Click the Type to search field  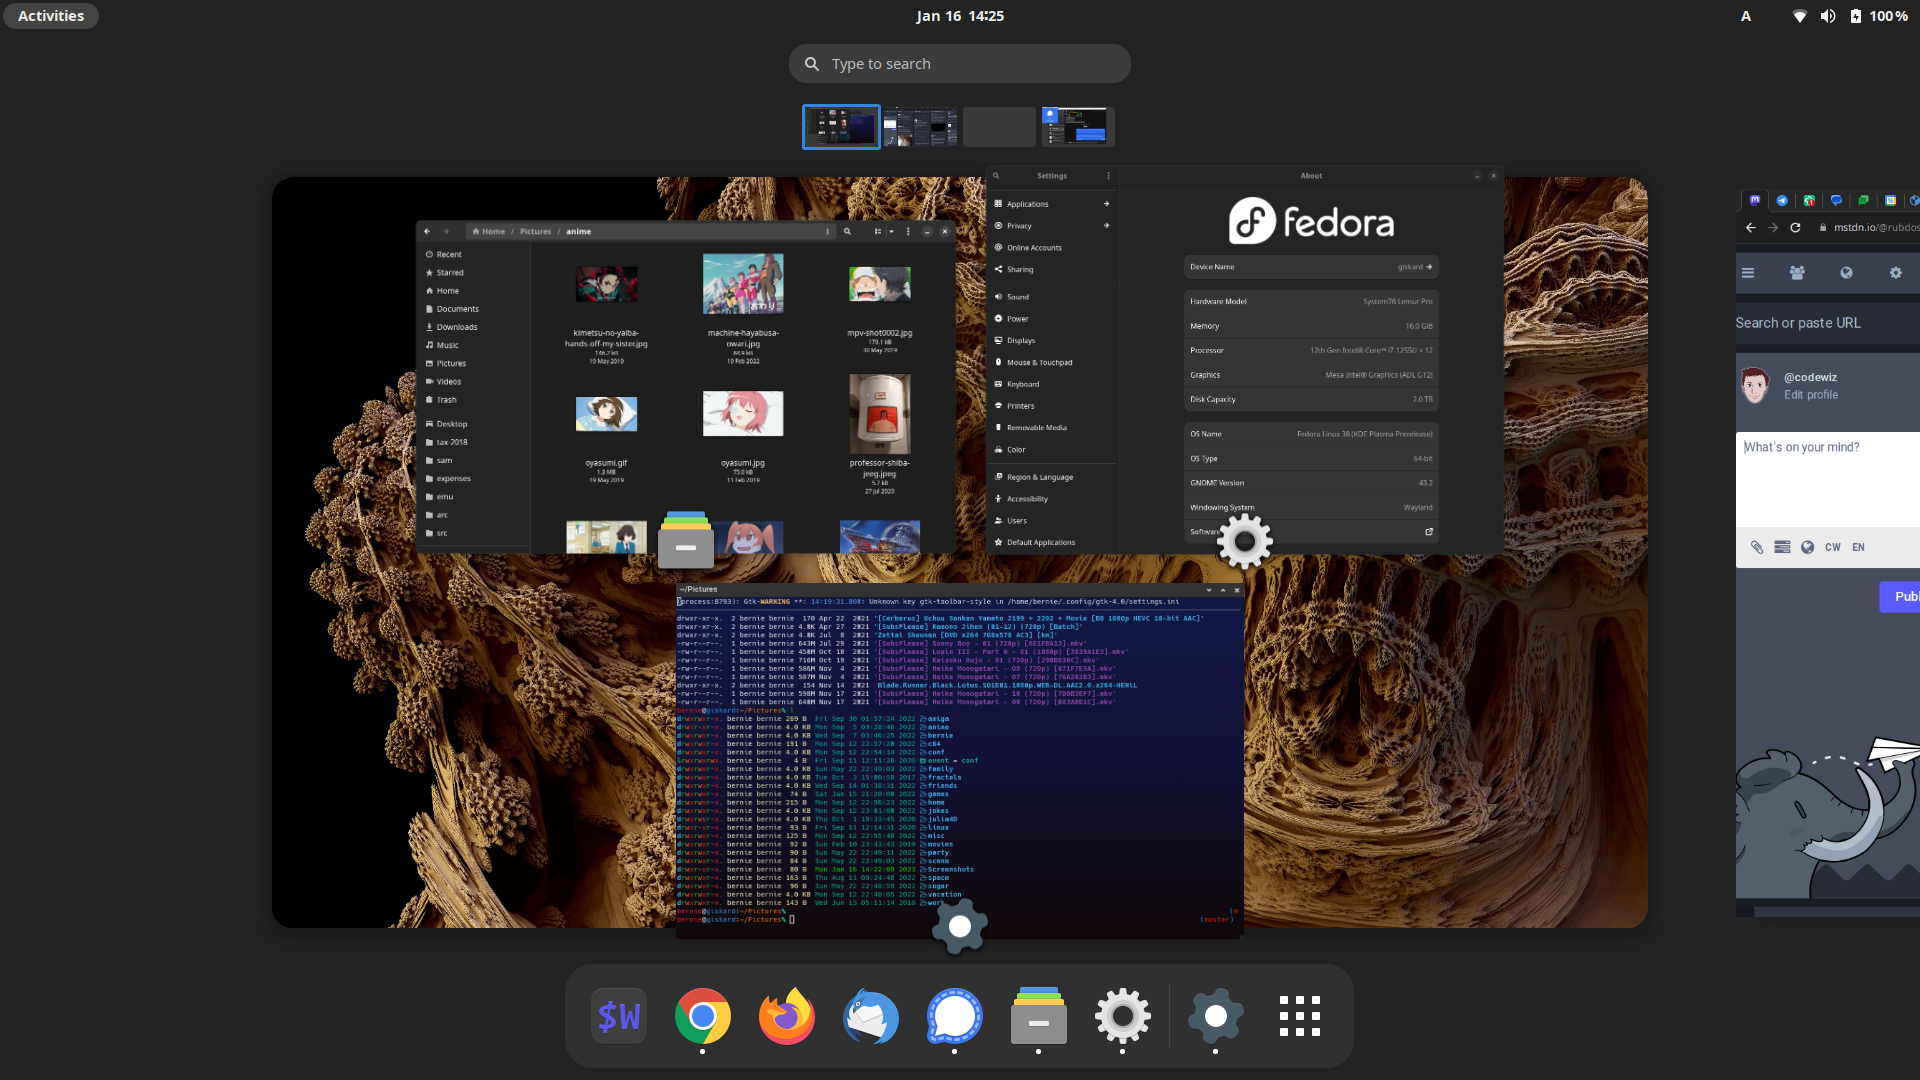pyautogui.click(x=959, y=64)
